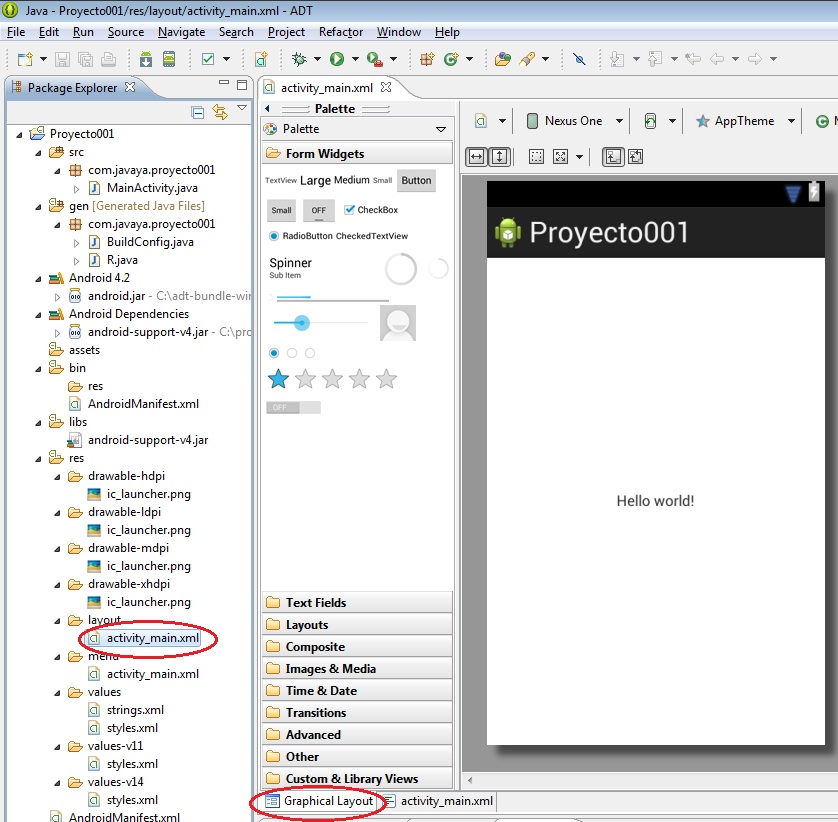Click the New wizard toolbar icon
This screenshot has width=838, height=822.
pos(25,59)
